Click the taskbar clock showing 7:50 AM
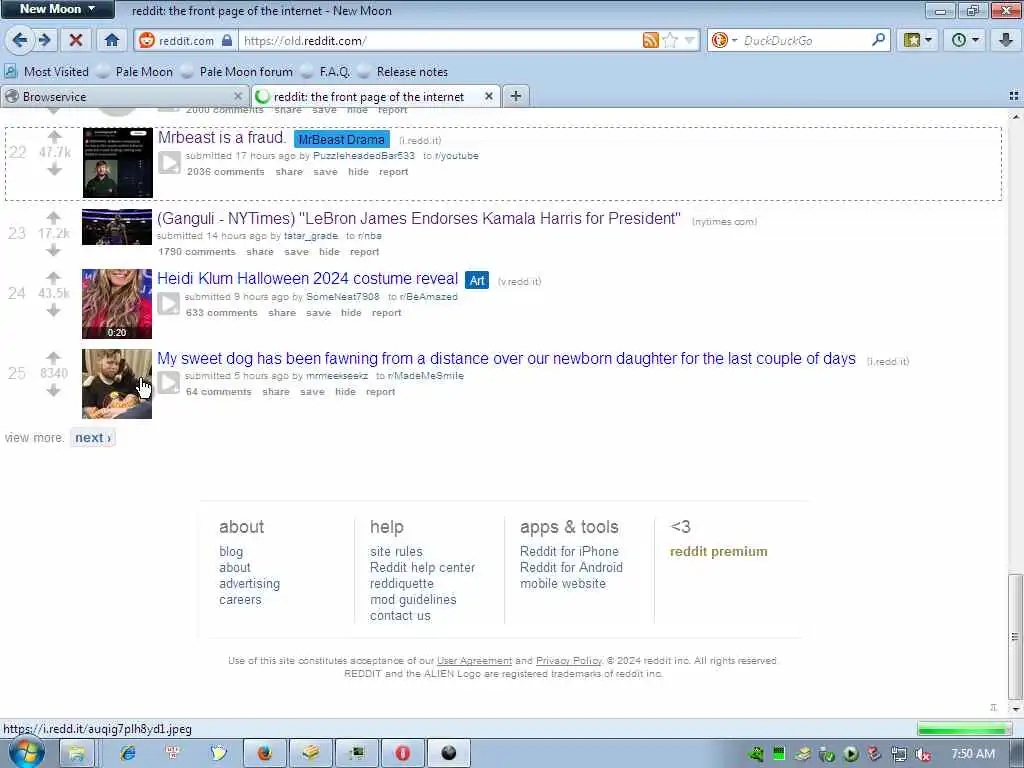 (972, 754)
